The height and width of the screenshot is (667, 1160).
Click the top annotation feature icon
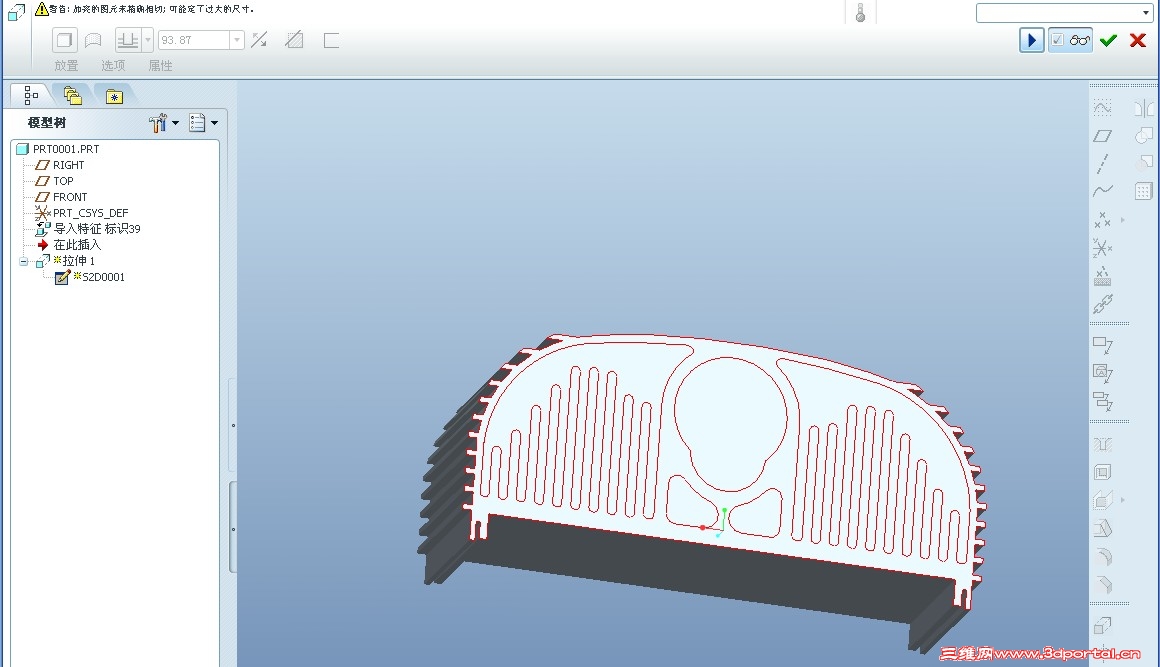(1102, 345)
